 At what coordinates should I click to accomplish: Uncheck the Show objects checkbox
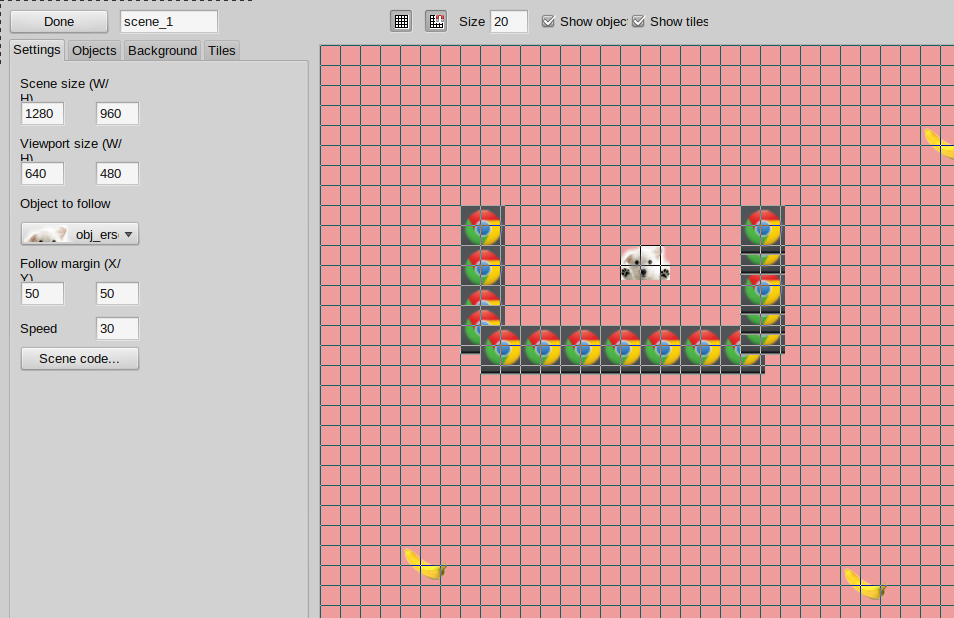pos(548,21)
